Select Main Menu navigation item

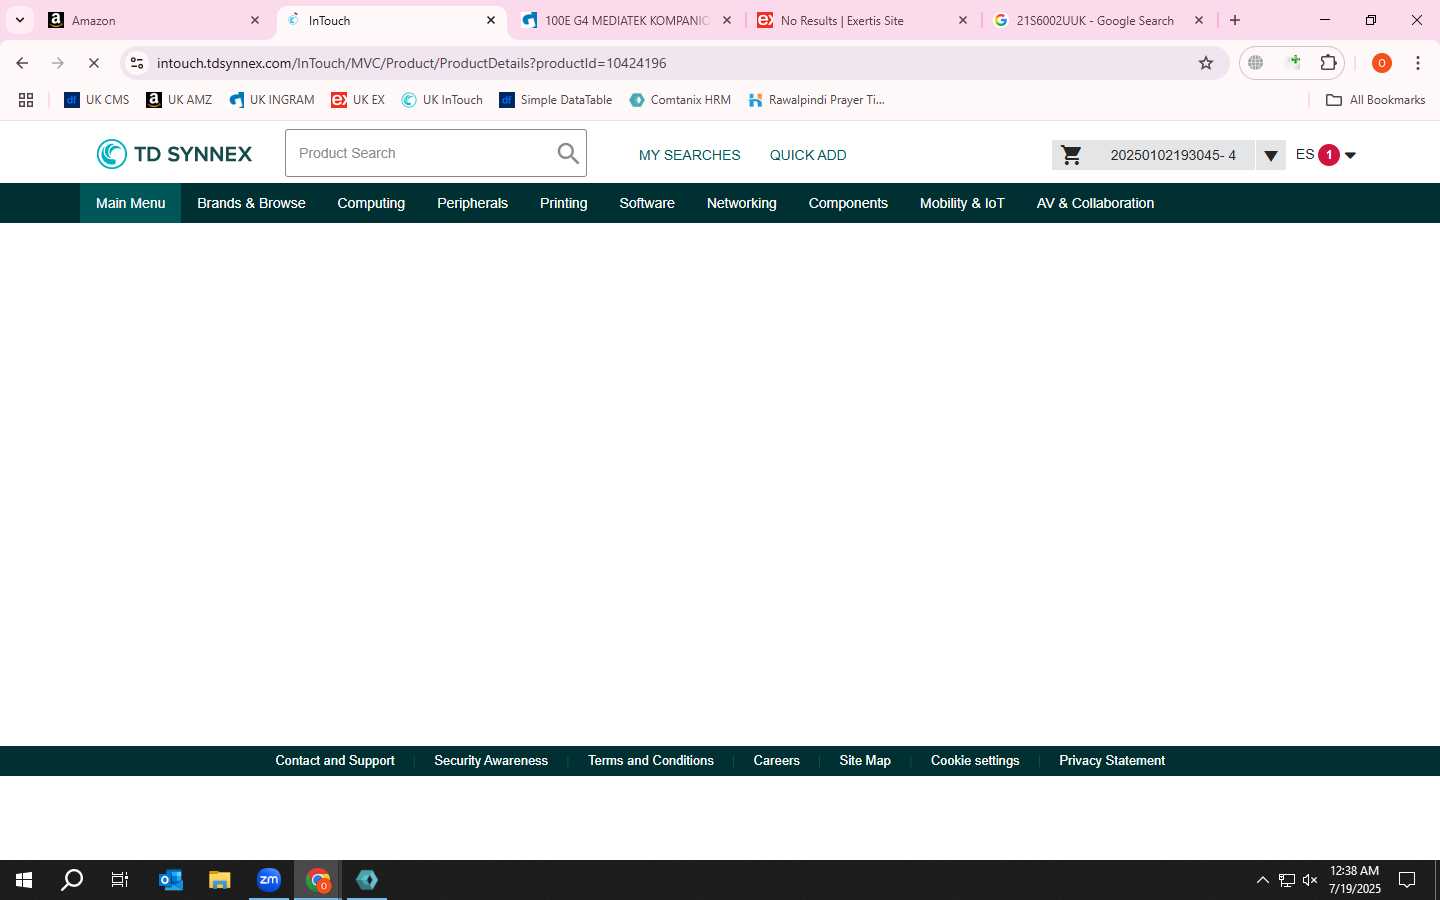130,203
